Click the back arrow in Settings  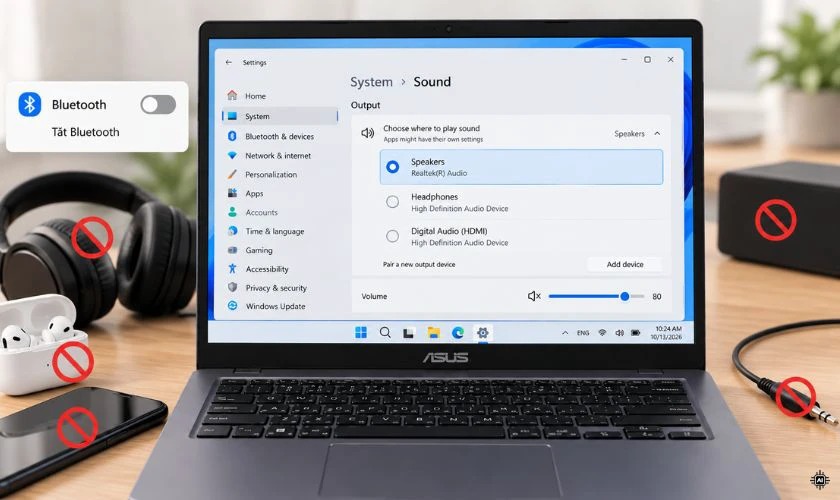point(229,63)
